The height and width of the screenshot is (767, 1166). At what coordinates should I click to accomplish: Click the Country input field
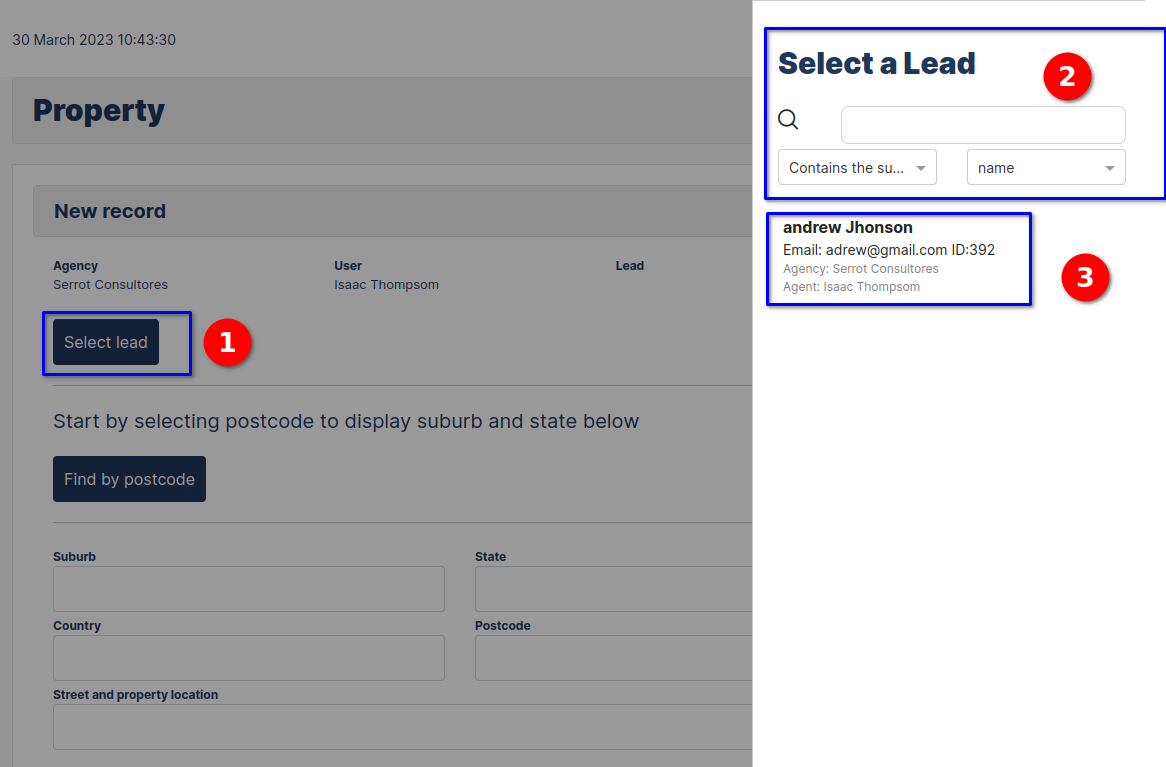248,658
